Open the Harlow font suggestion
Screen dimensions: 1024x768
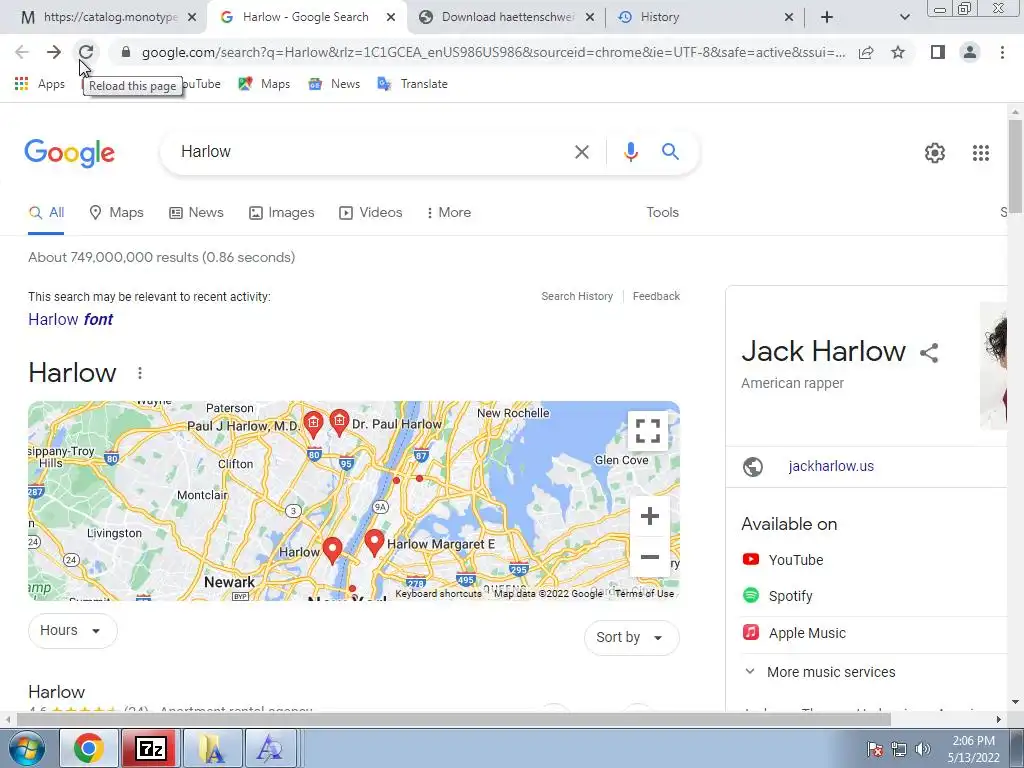tap(71, 319)
